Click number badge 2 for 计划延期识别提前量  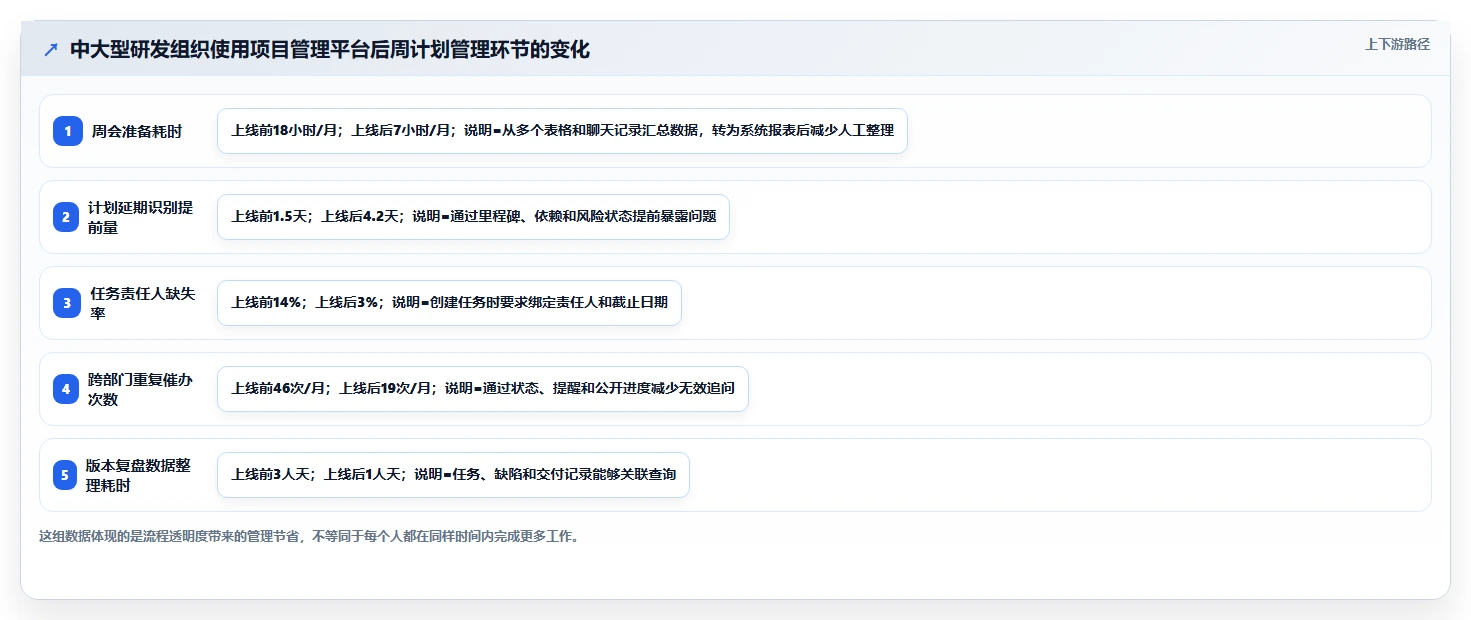[x=66, y=217]
